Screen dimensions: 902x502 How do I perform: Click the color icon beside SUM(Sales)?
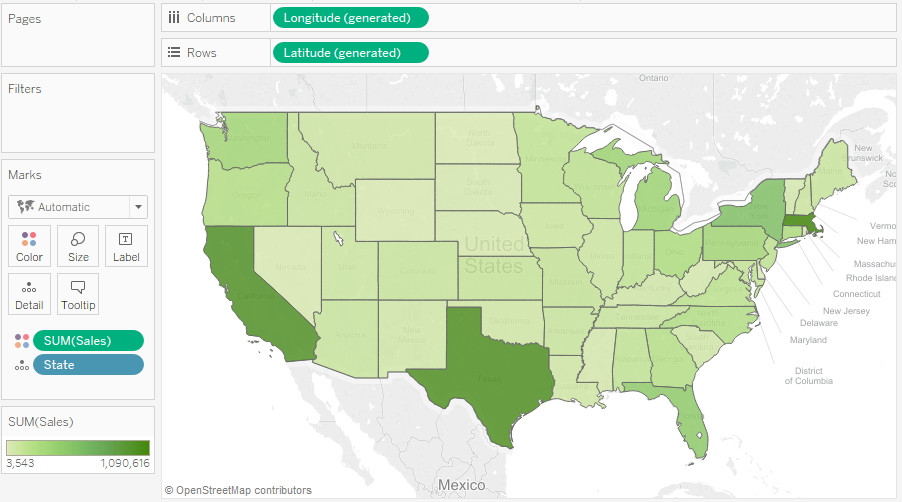click(x=22, y=341)
